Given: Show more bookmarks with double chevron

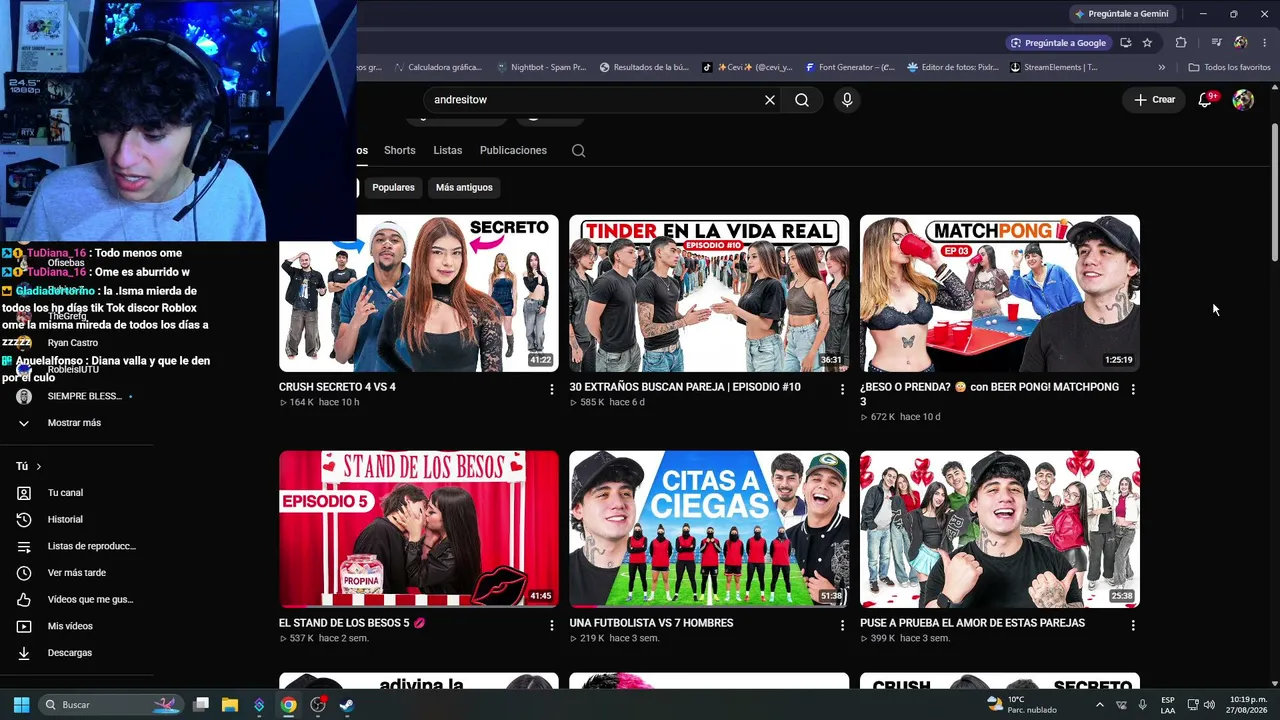Looking at the screenshot, I should [1162, 68].
